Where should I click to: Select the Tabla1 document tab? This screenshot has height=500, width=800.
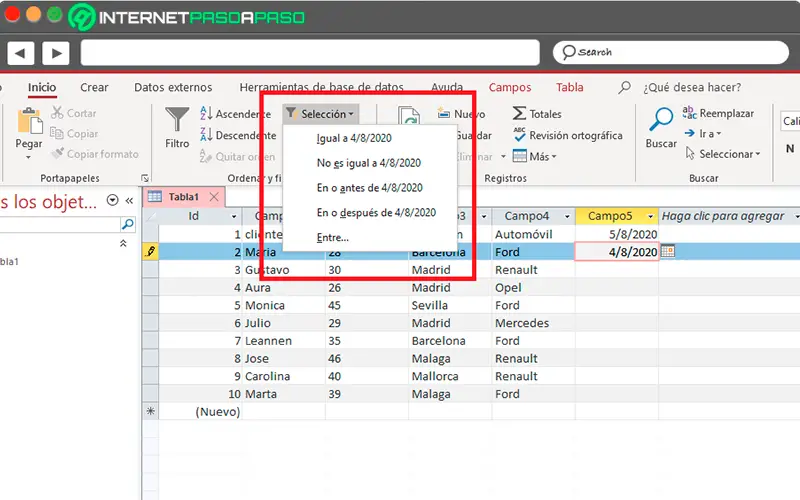pos(183,196)
